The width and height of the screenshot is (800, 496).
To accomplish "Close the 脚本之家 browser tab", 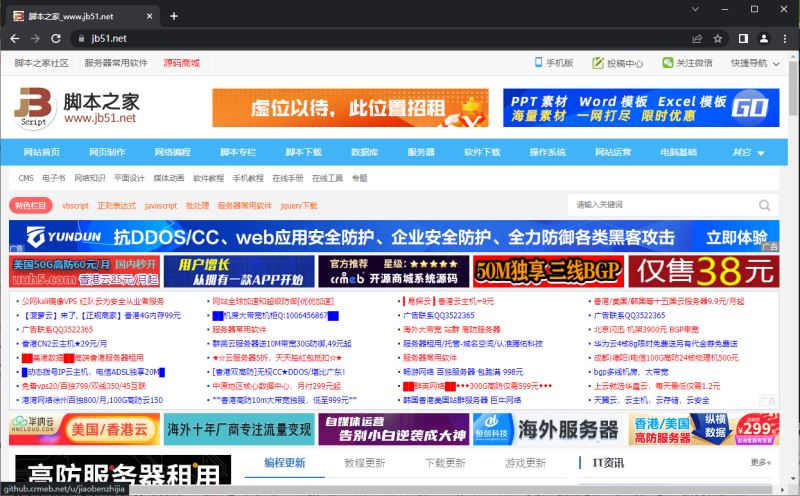I will 149,16.
